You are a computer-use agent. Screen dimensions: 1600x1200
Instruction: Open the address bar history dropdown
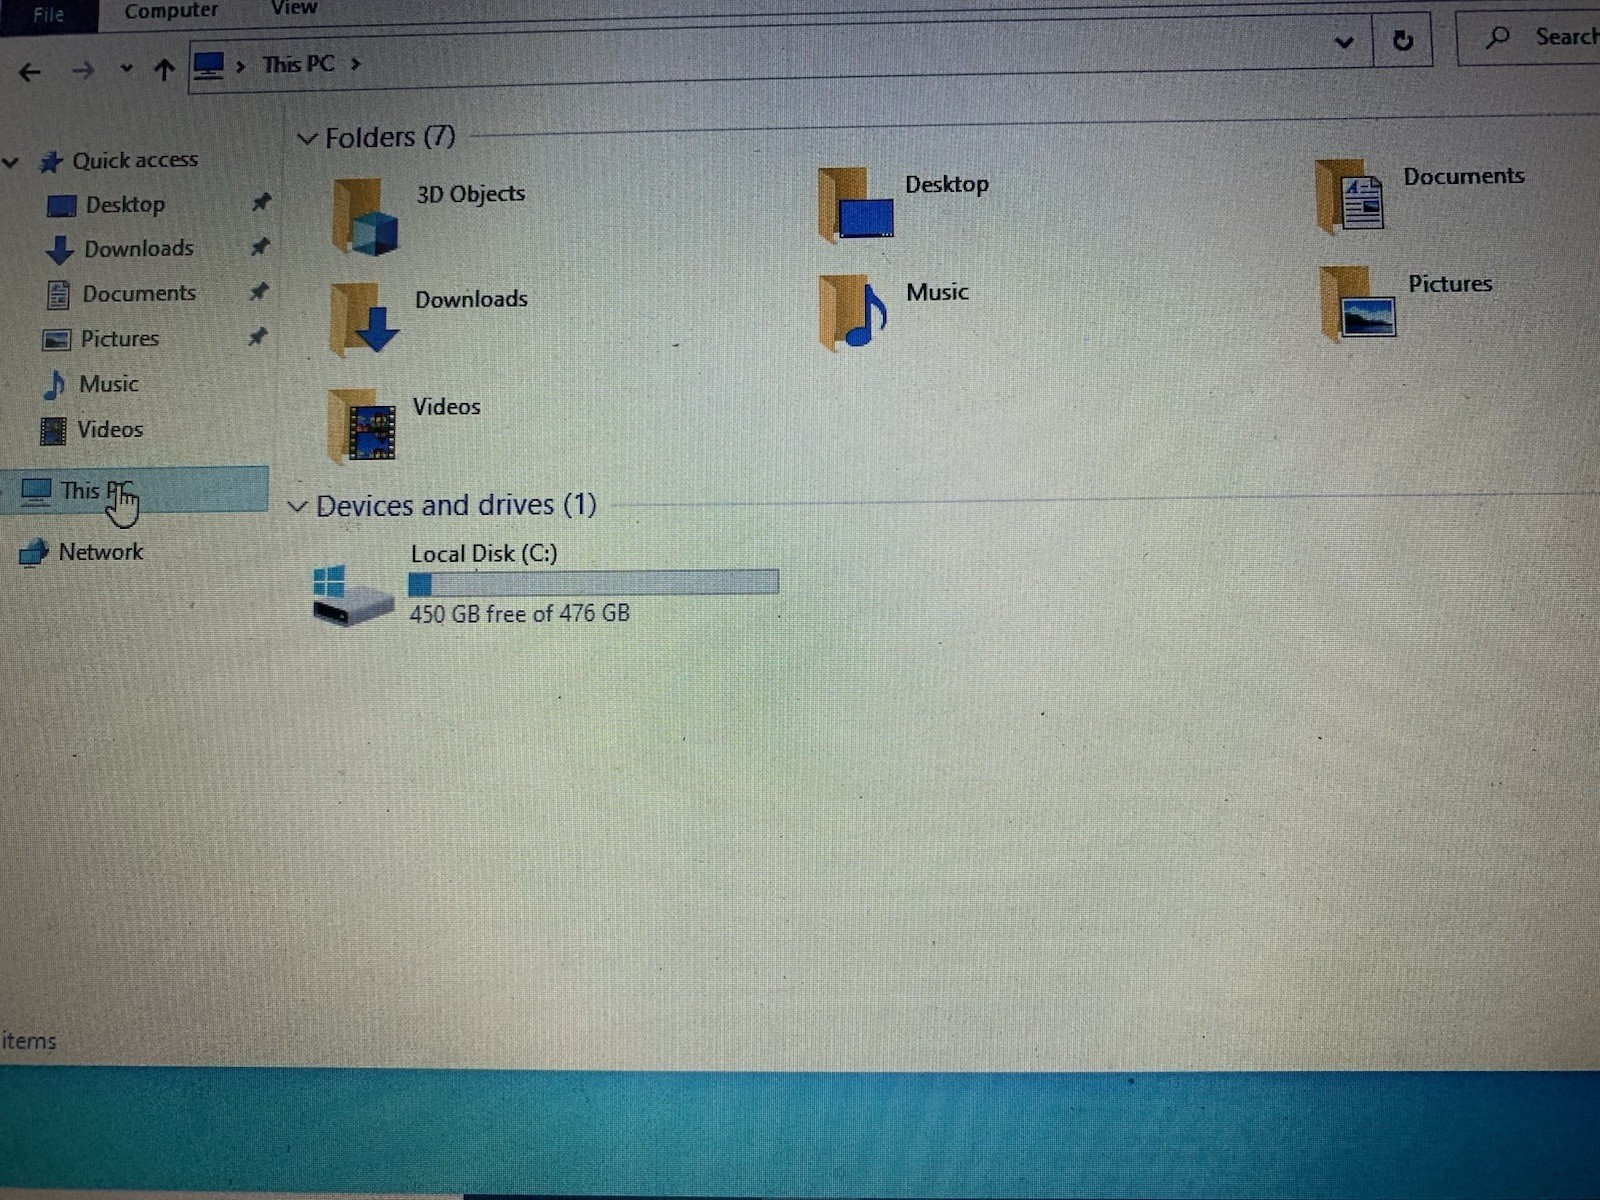click(x=1344, y=42)
